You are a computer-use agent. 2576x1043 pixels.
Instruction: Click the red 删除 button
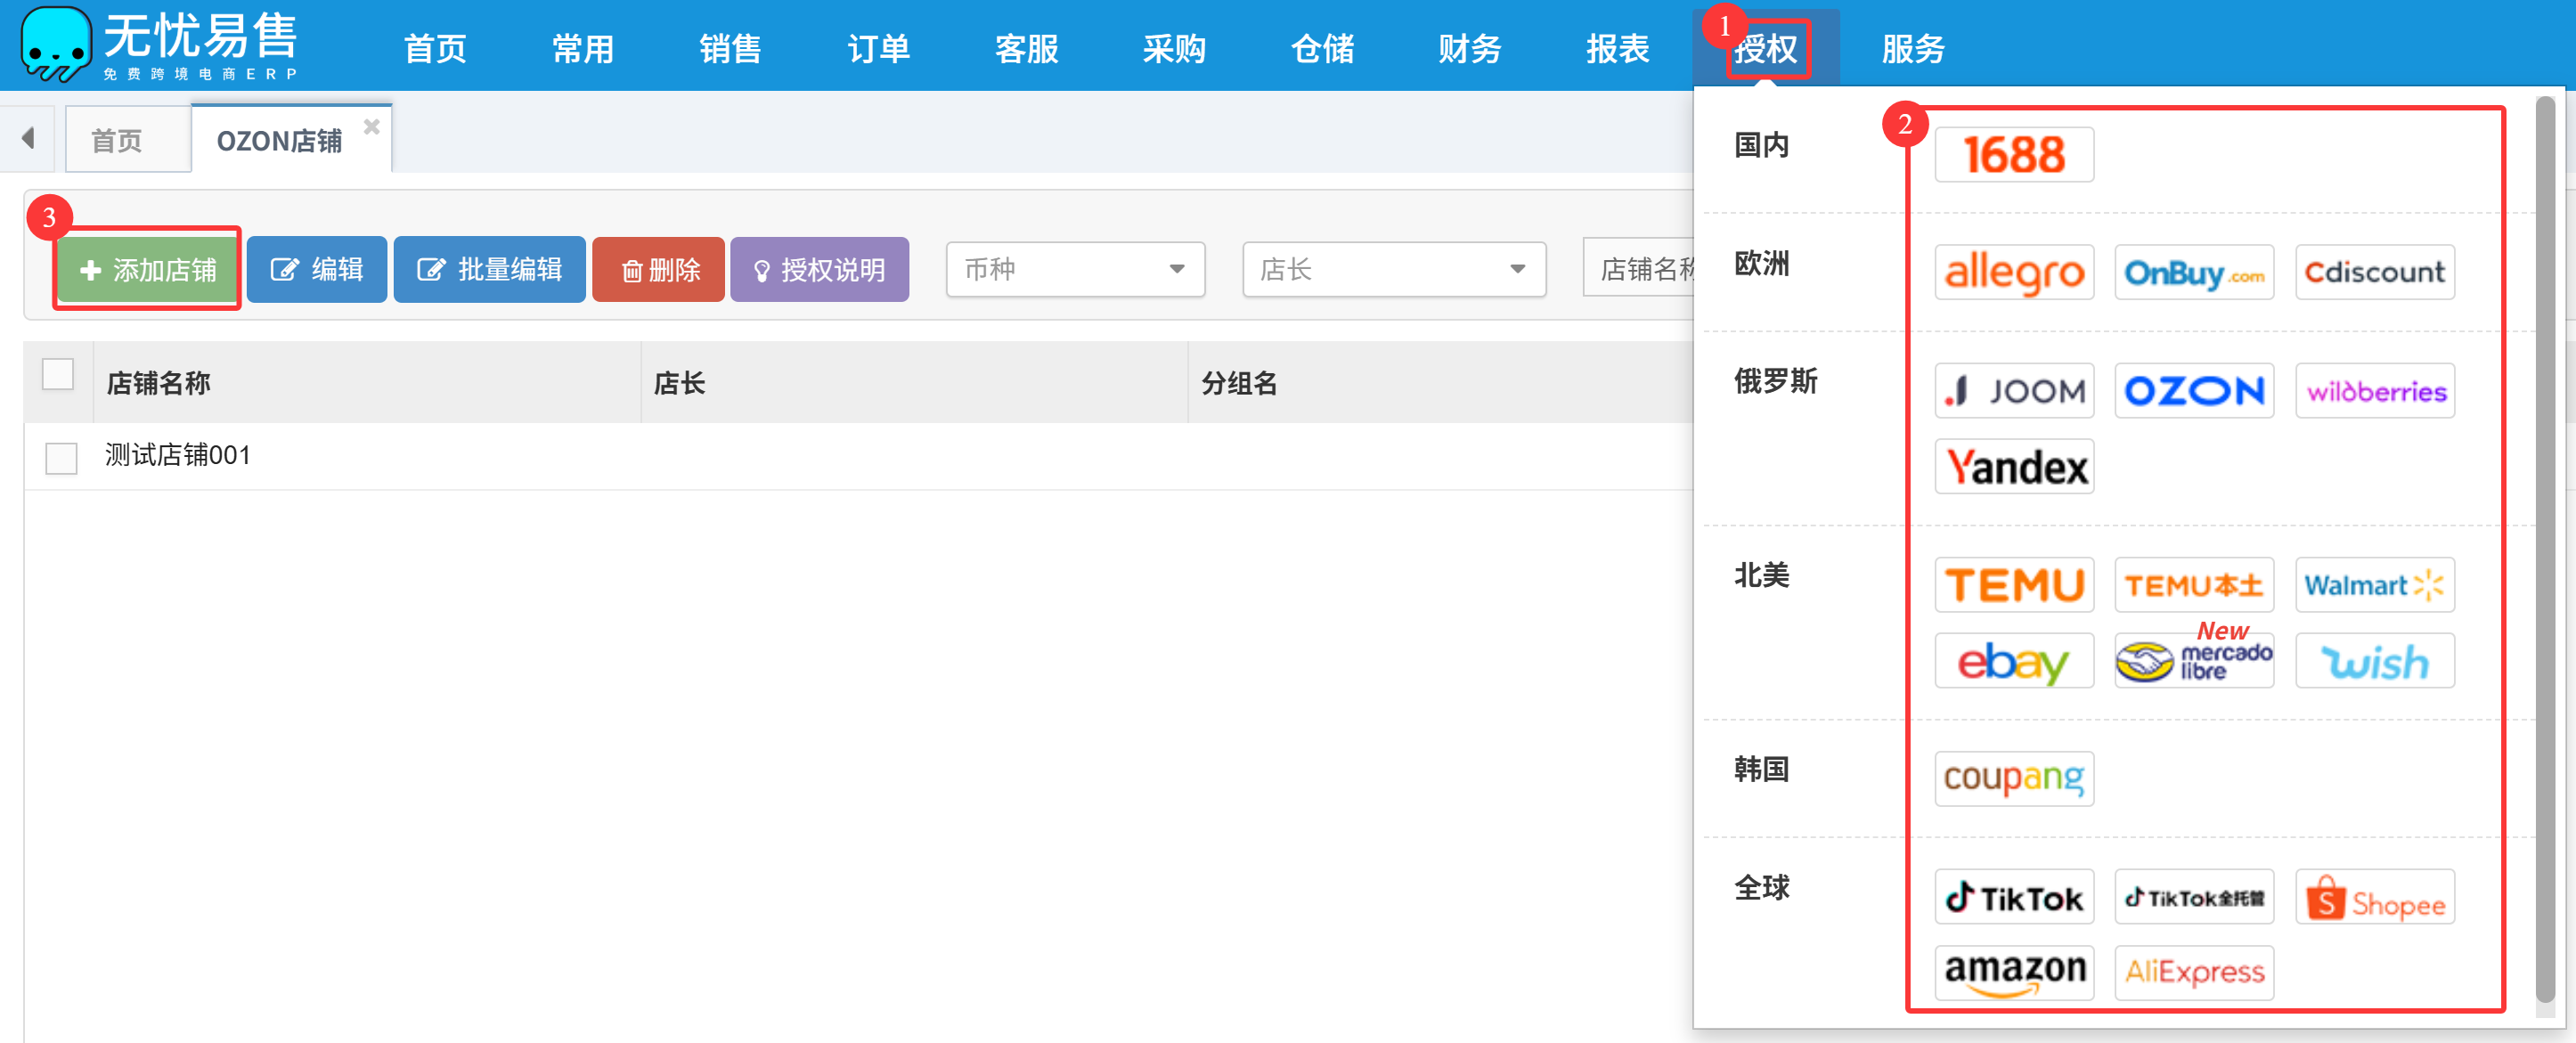point(658,269)
